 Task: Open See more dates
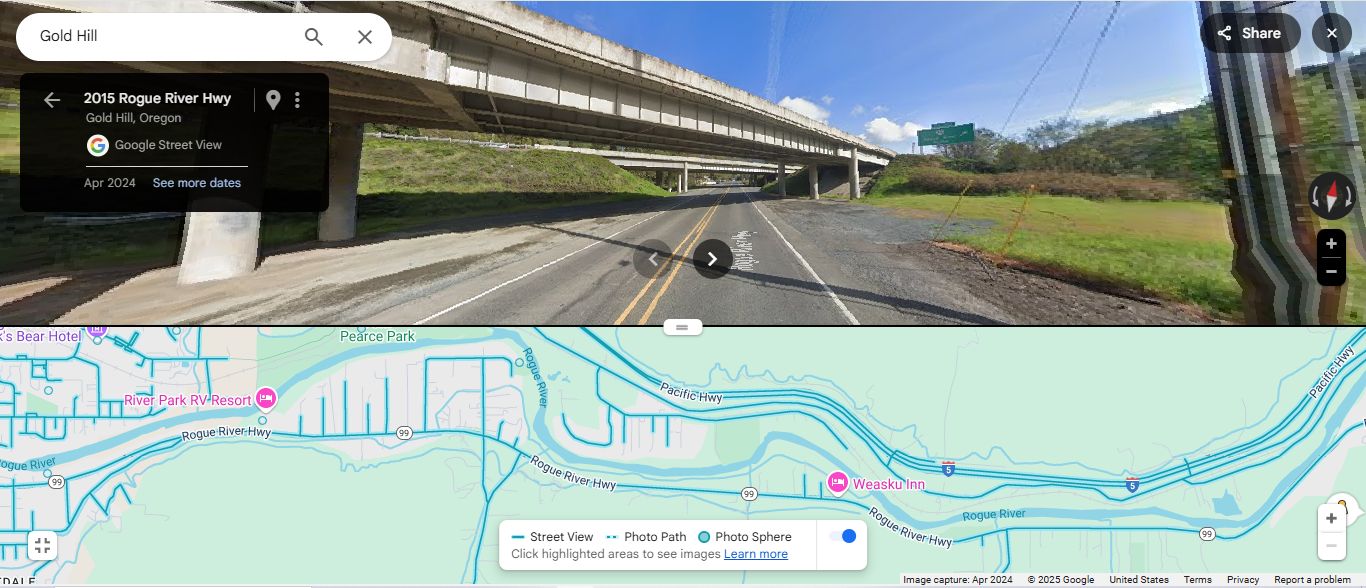tap(197, 183)
